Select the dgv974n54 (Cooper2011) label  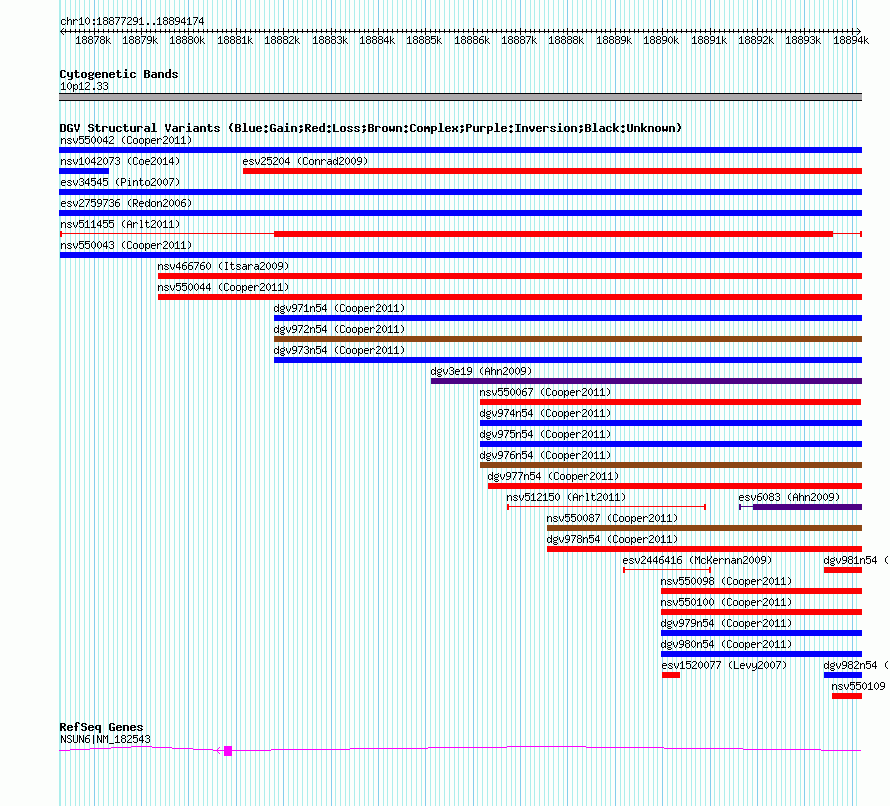click(x=545, y=413)
